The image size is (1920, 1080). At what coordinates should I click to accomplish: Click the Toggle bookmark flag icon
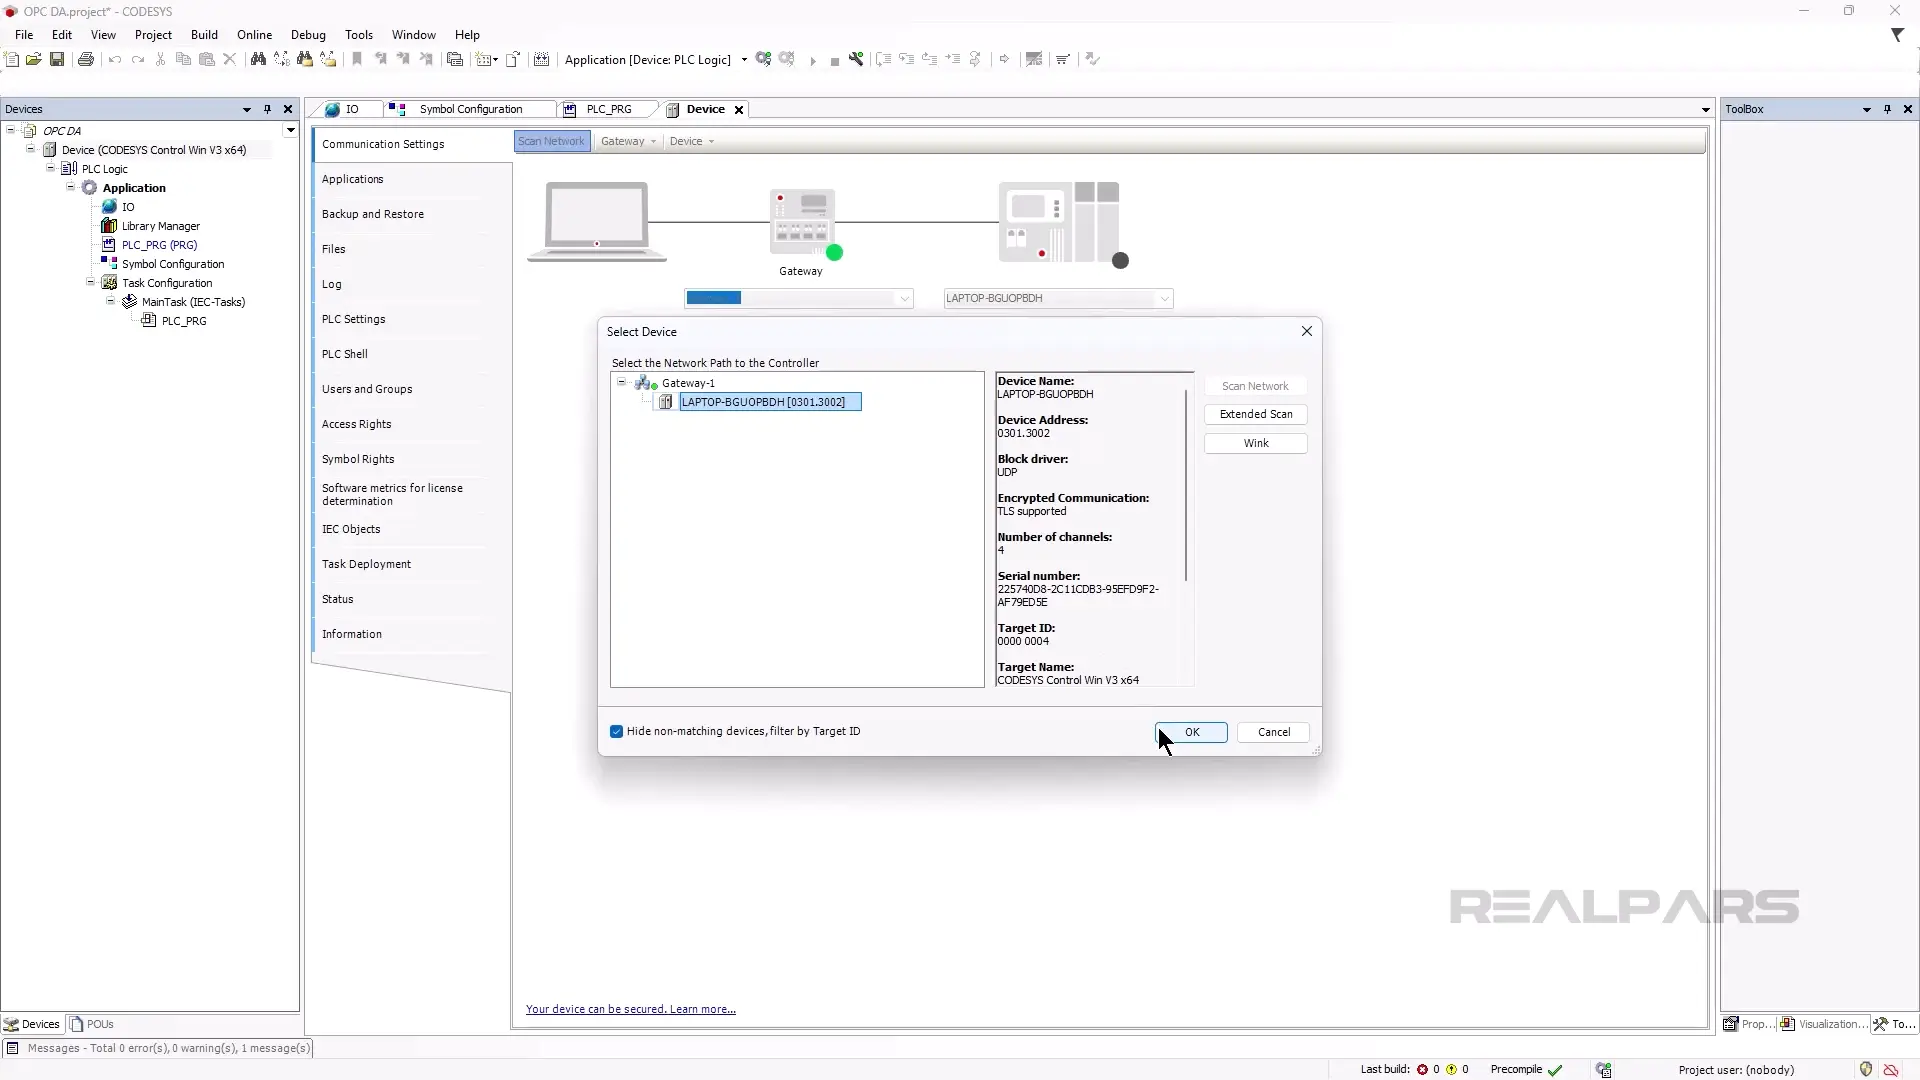pos(357,60)
